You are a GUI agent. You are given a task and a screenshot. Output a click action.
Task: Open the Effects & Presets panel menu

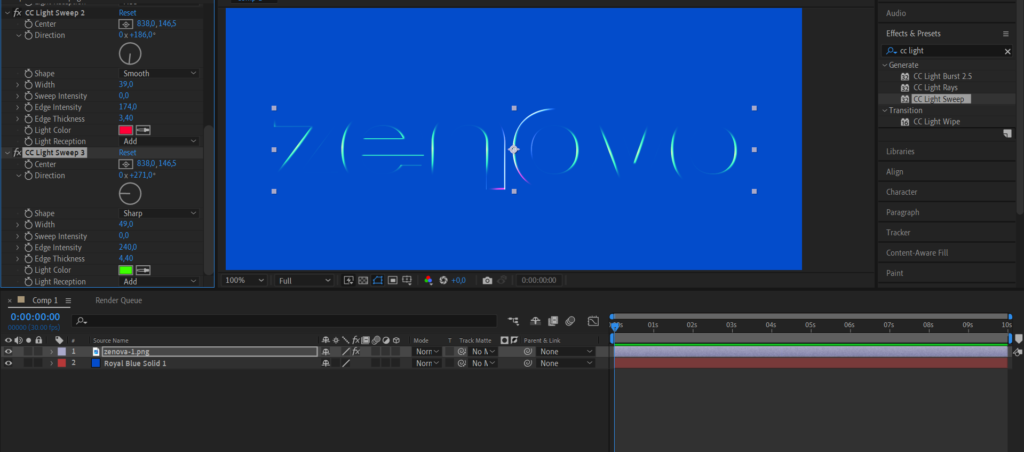coord(1006,33)
